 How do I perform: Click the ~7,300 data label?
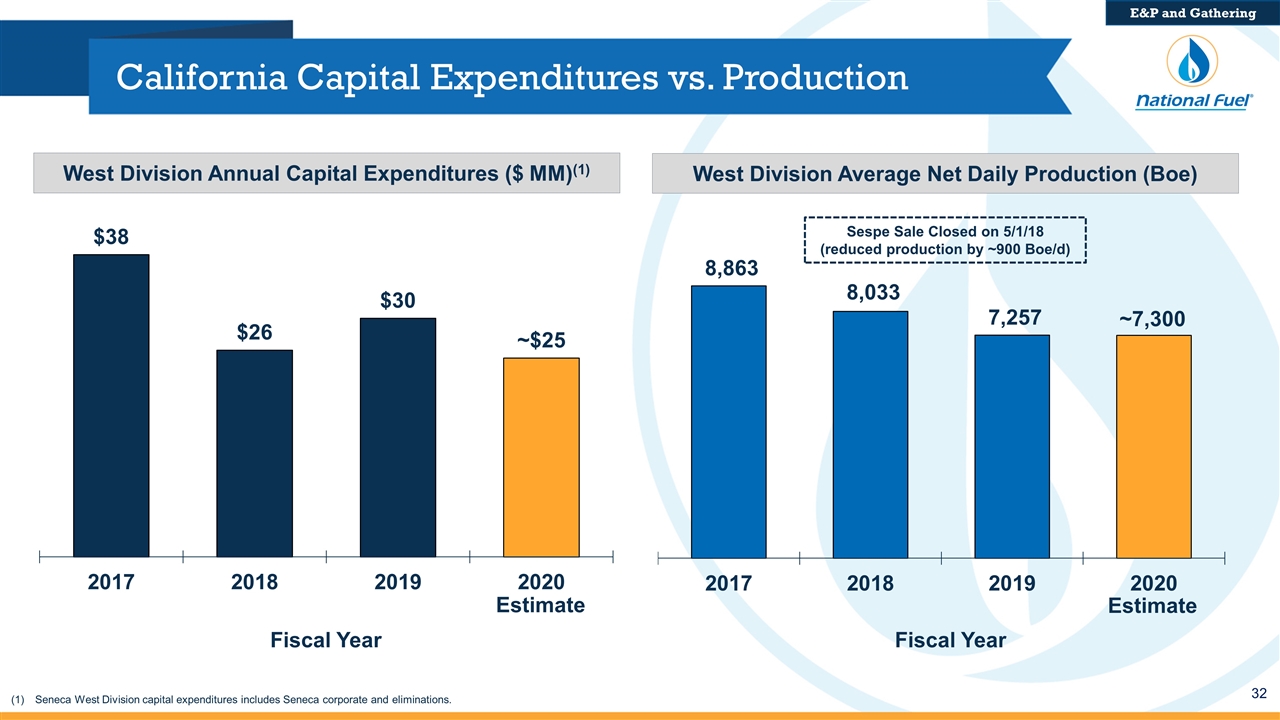click(x=1152, y=319)
